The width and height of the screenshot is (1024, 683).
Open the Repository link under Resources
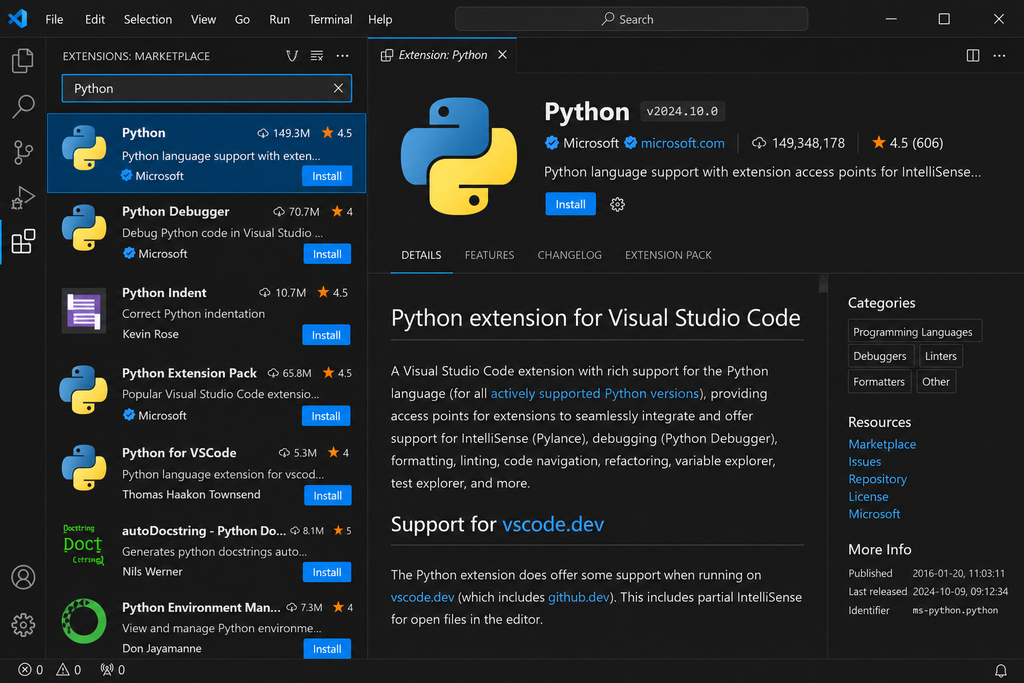(877, 479)
